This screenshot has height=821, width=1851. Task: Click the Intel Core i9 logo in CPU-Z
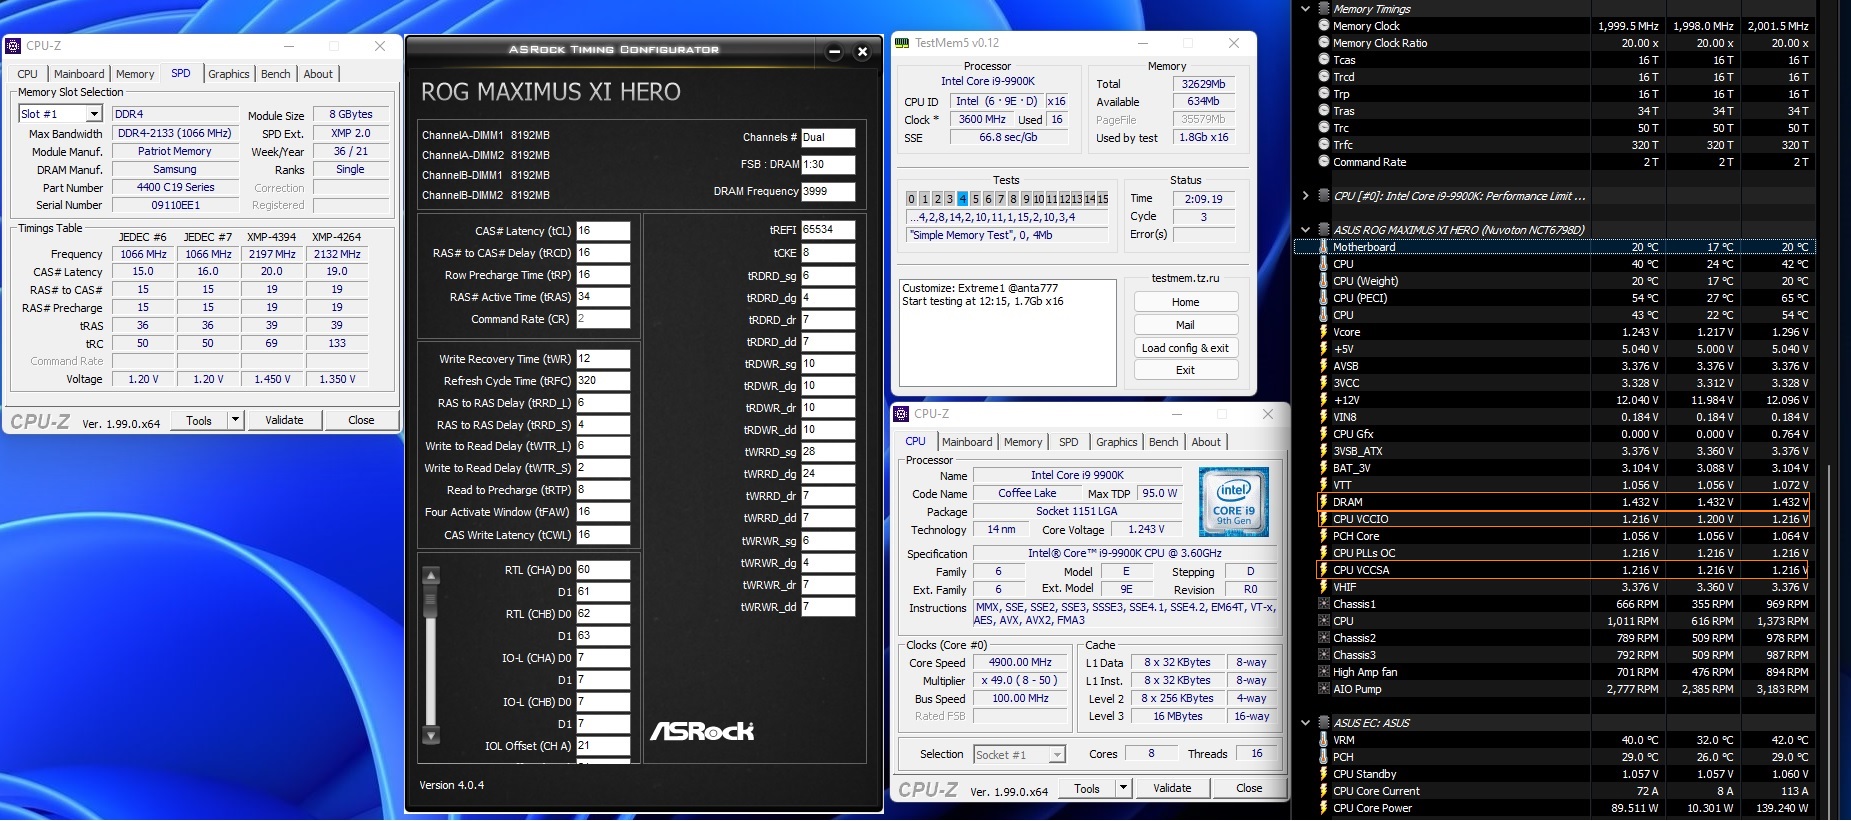click(x=1234, y=502)
